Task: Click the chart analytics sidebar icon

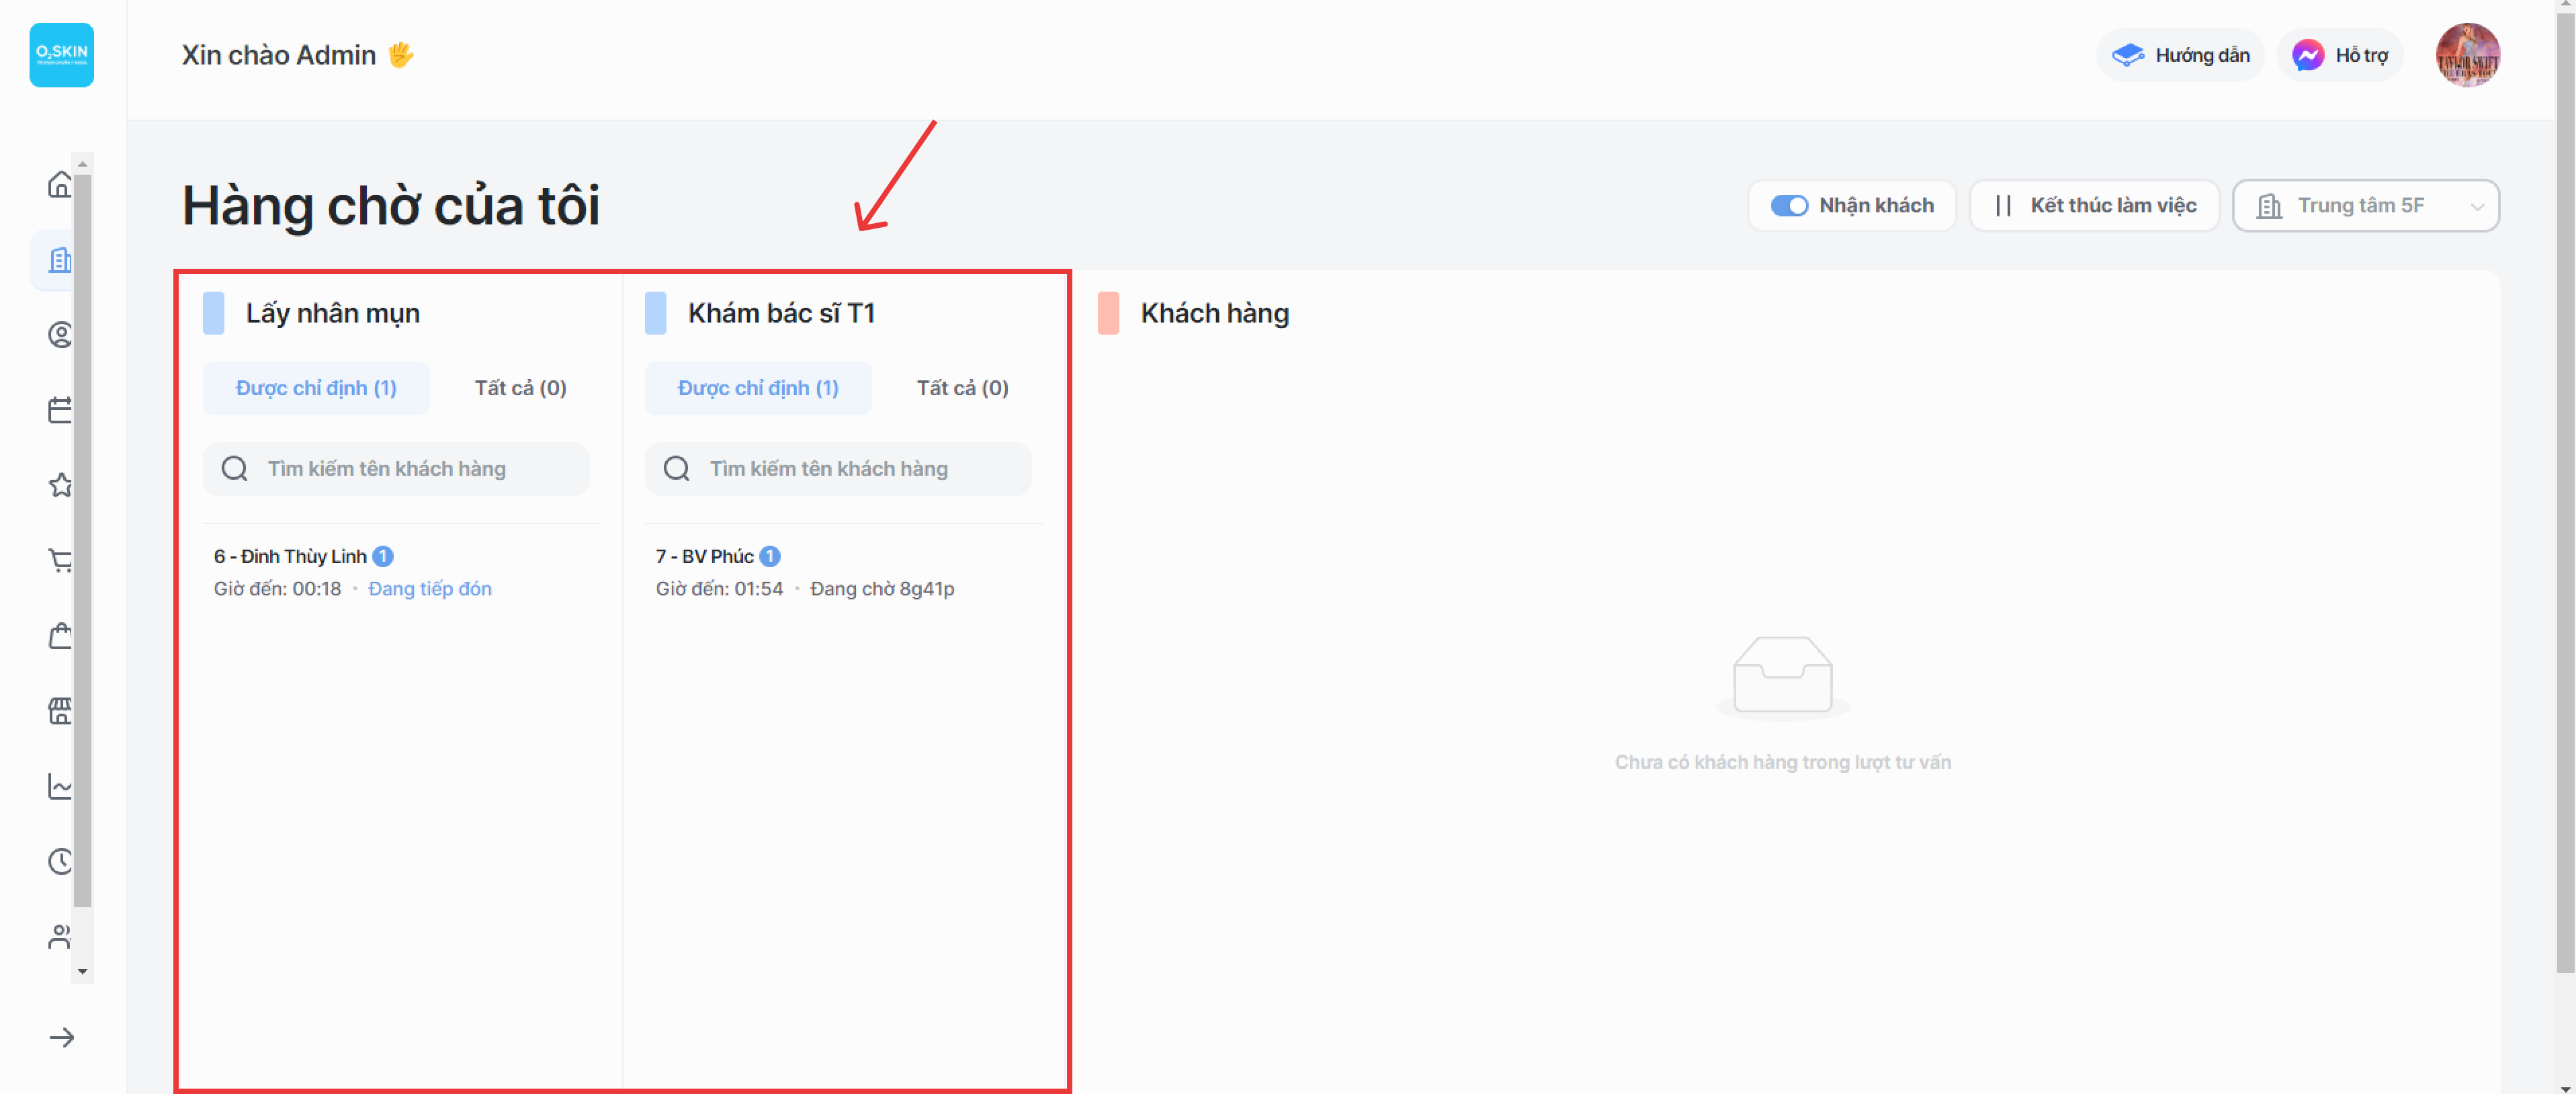Action: (x=60, y=787)
